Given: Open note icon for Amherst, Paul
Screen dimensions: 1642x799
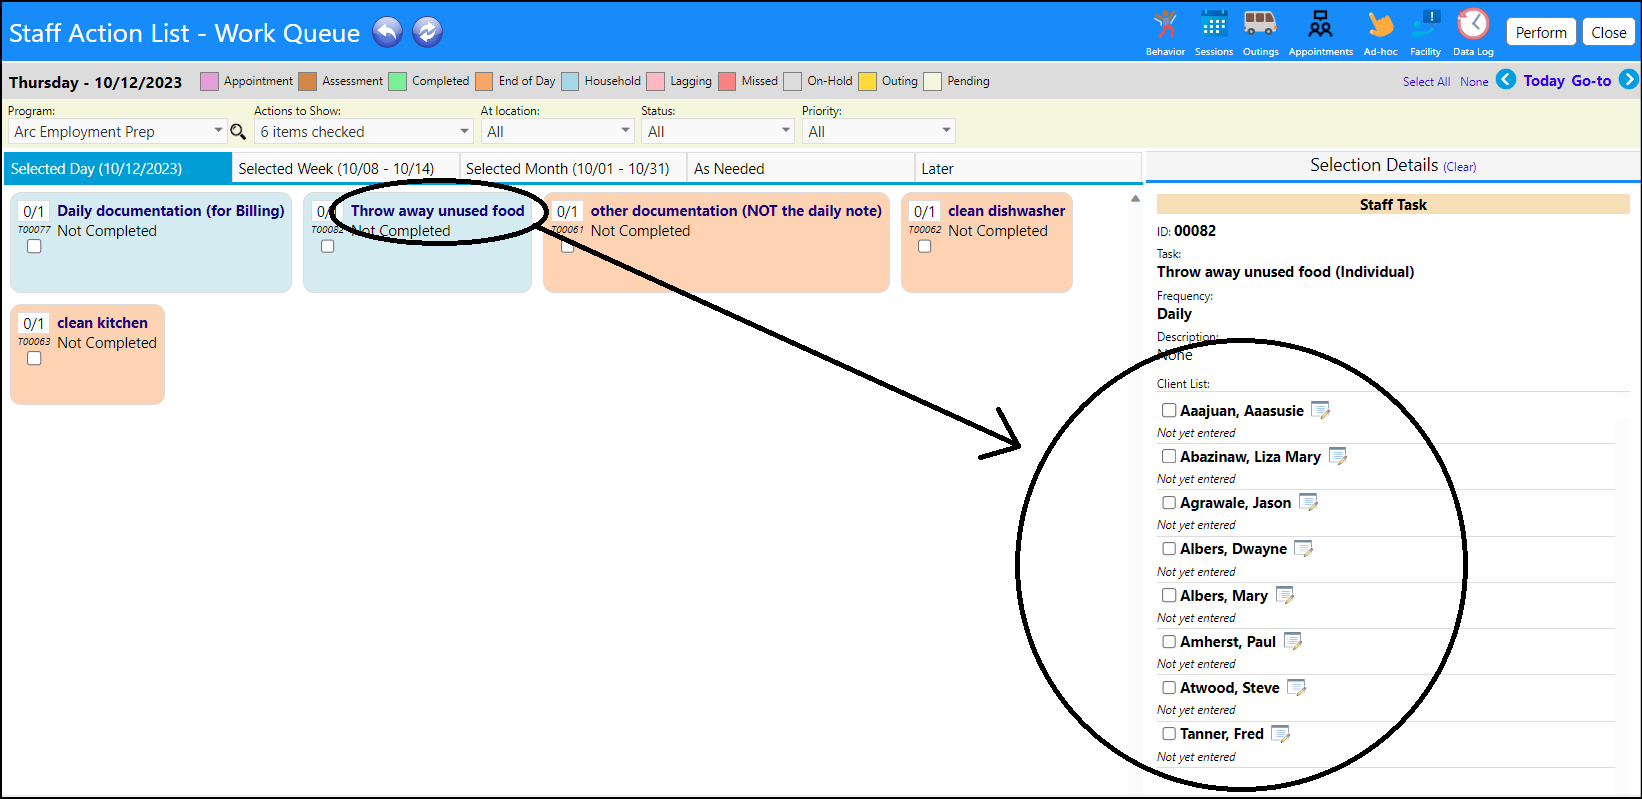Looking at the screenshot, I should (1293, 641).
